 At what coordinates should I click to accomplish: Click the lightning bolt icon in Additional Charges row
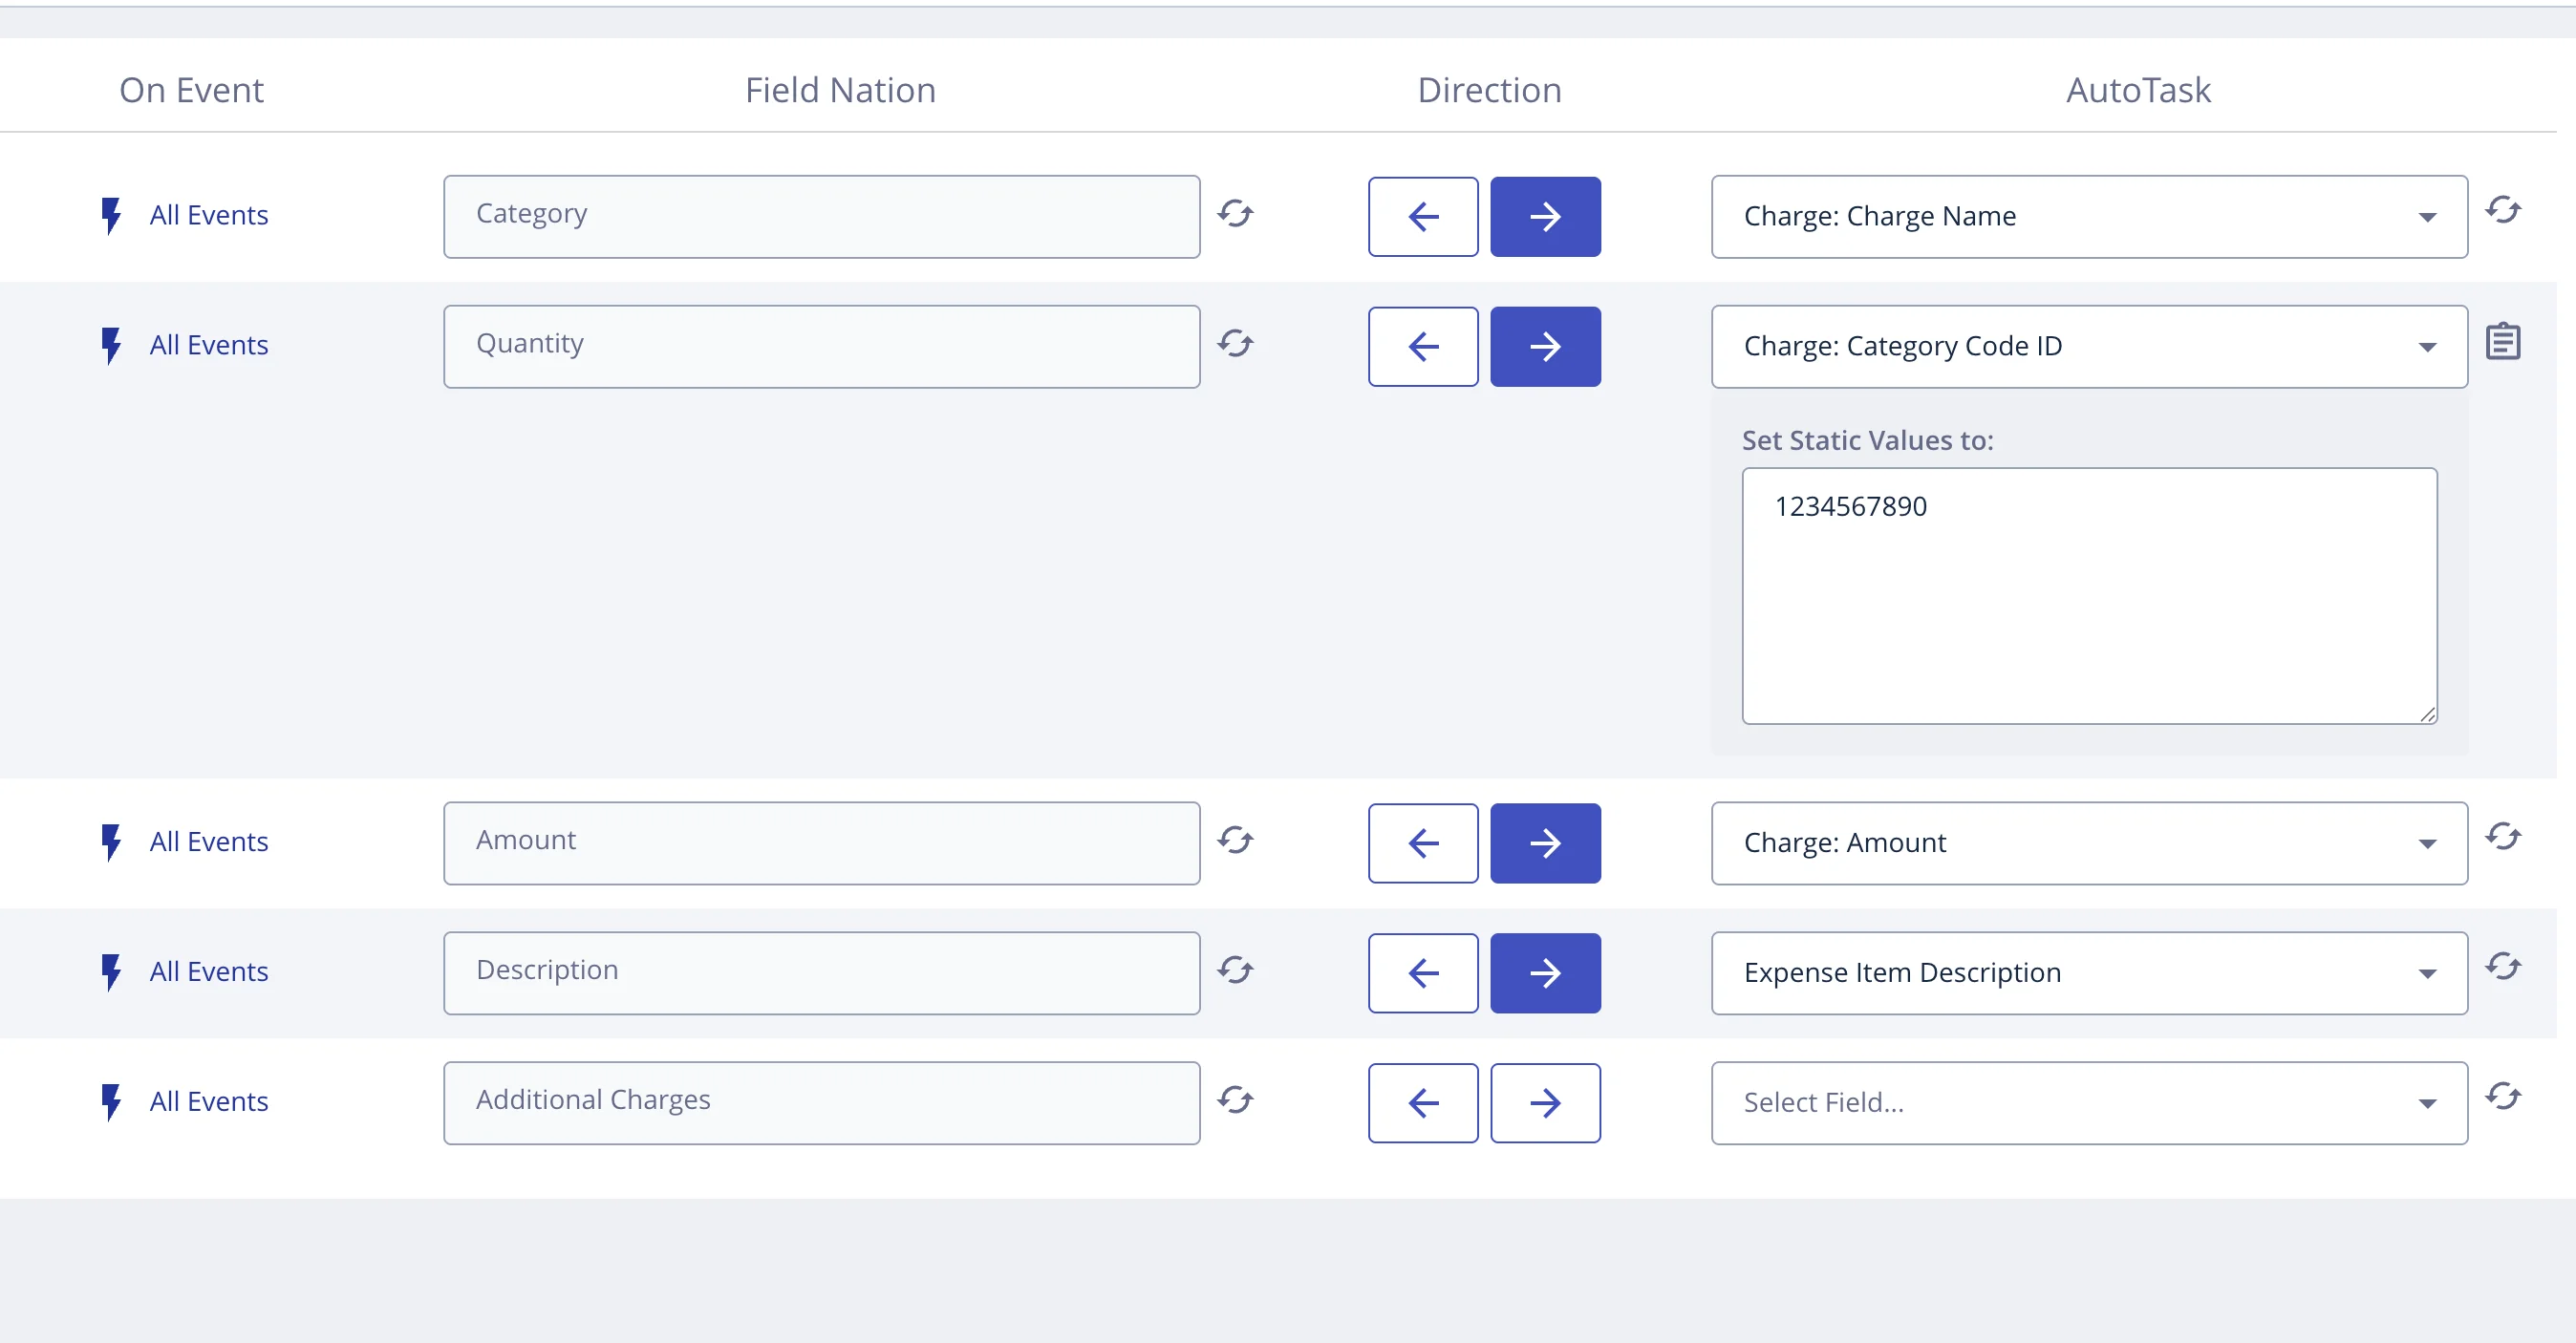[111, 1102]
